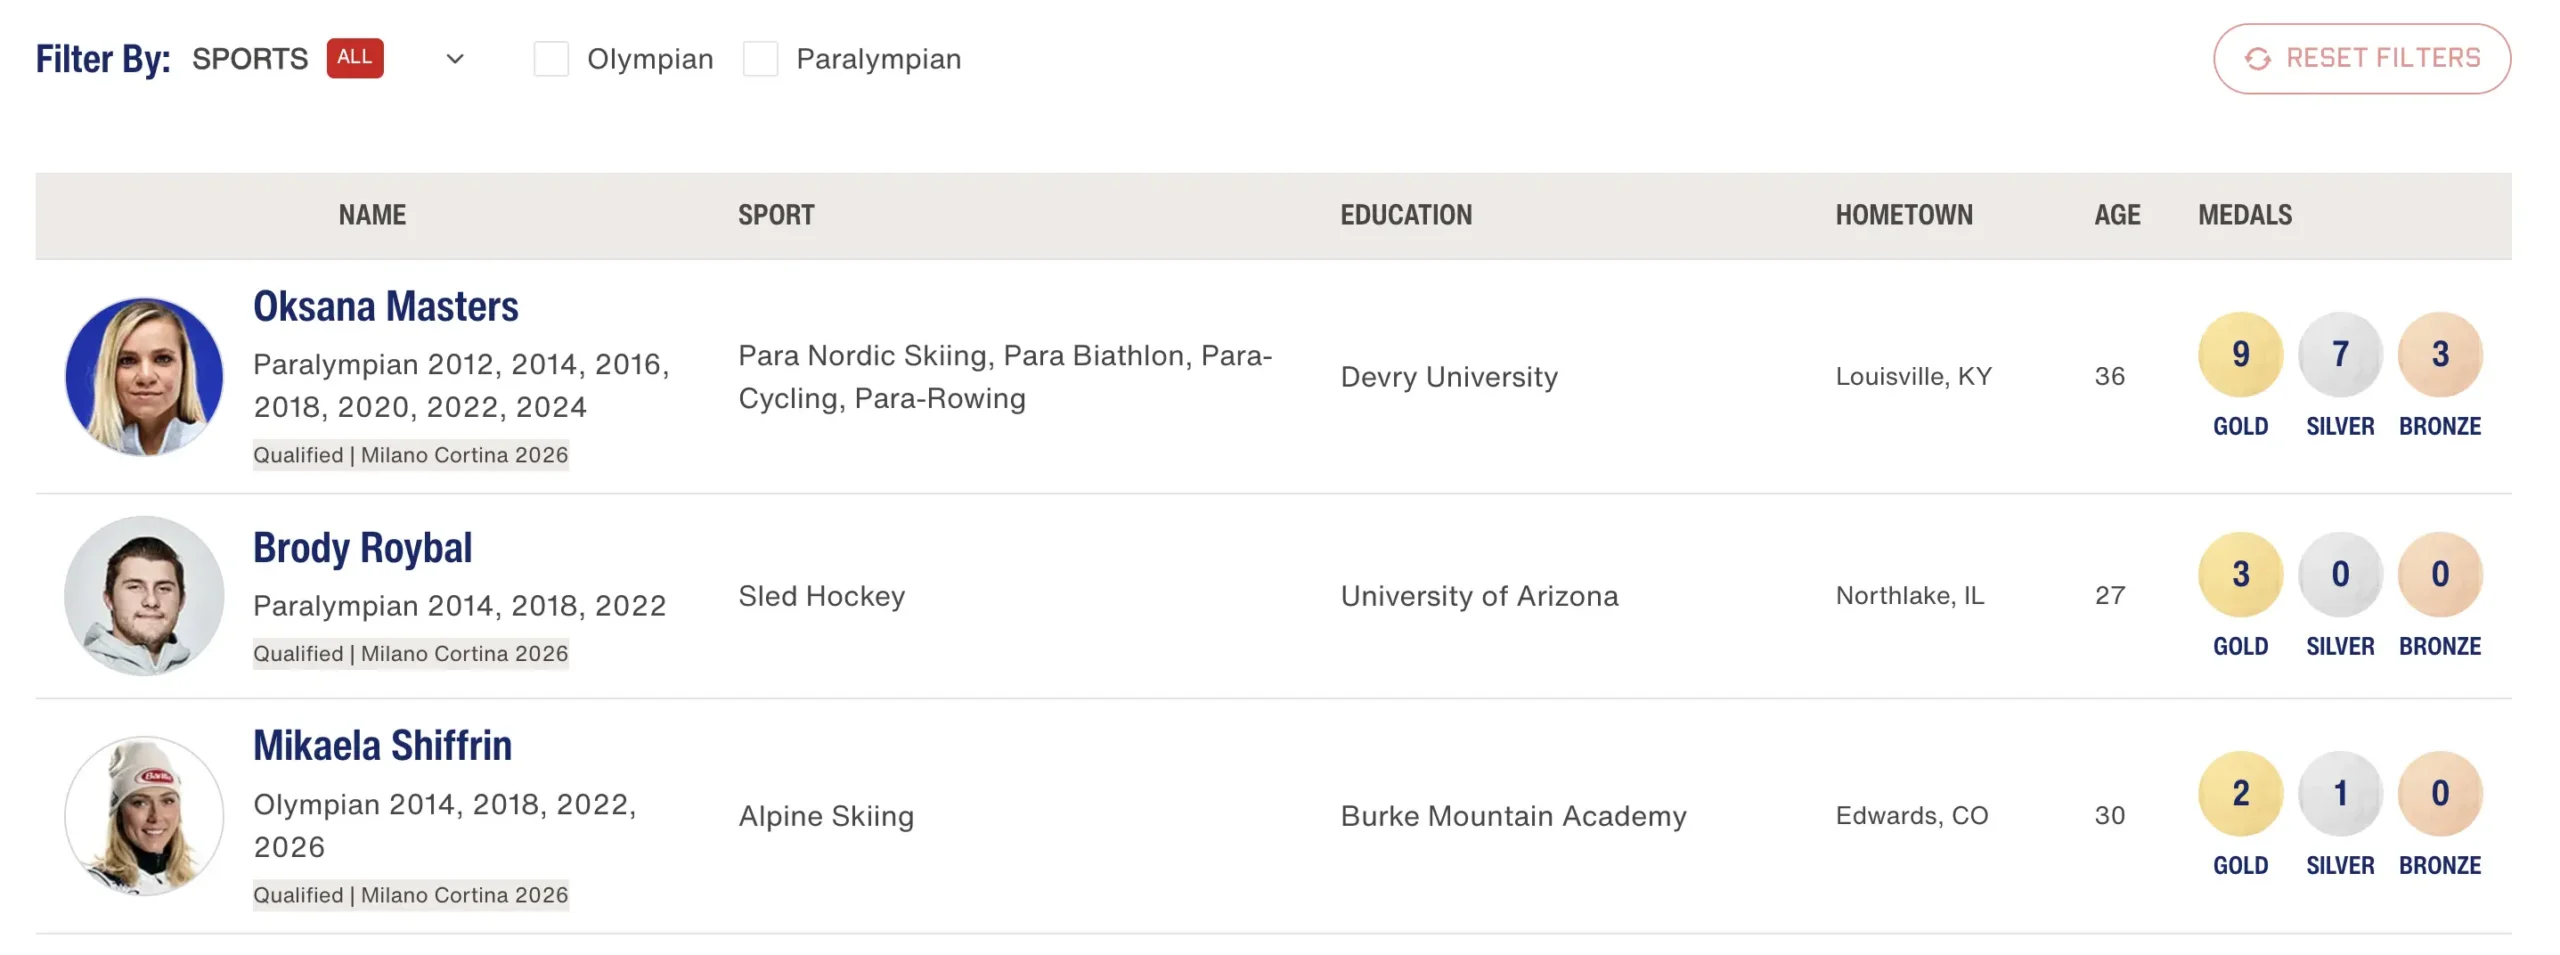
Task: Sort by the AGE column header
Action: 2117,215
